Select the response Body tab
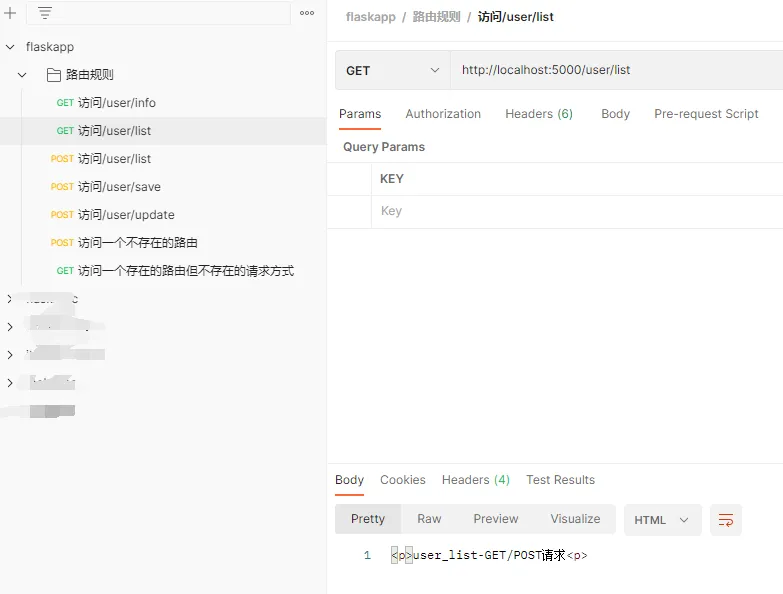 (x=349, y=480)
